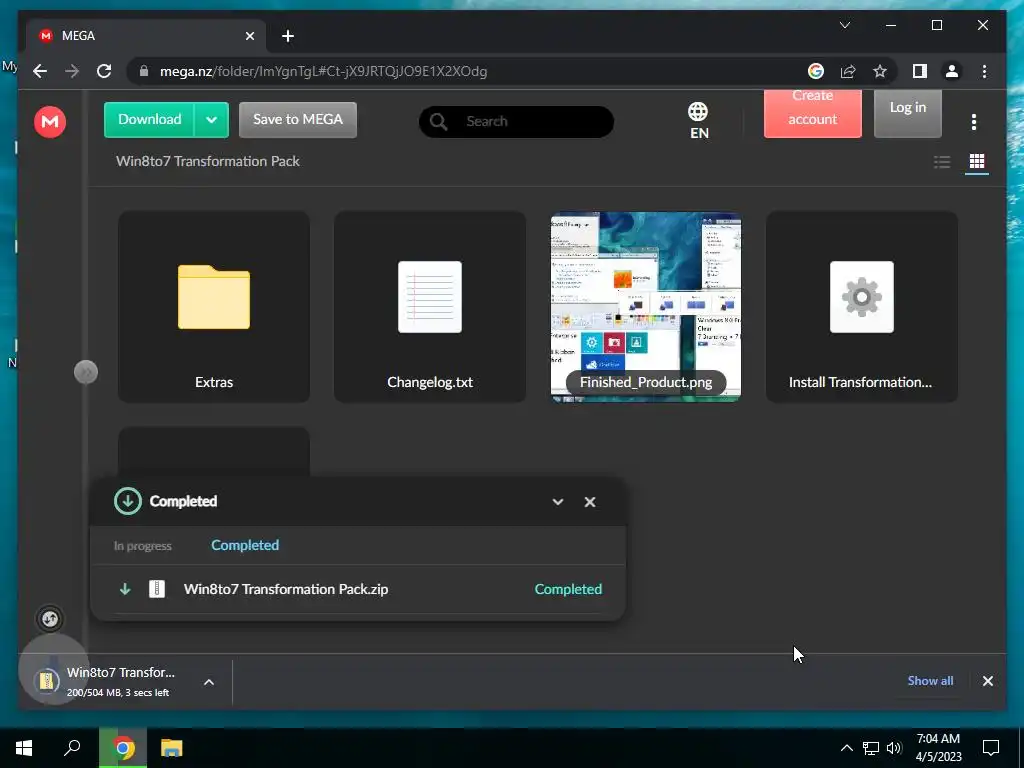Click the MEGA Search field

coord(516,121)
